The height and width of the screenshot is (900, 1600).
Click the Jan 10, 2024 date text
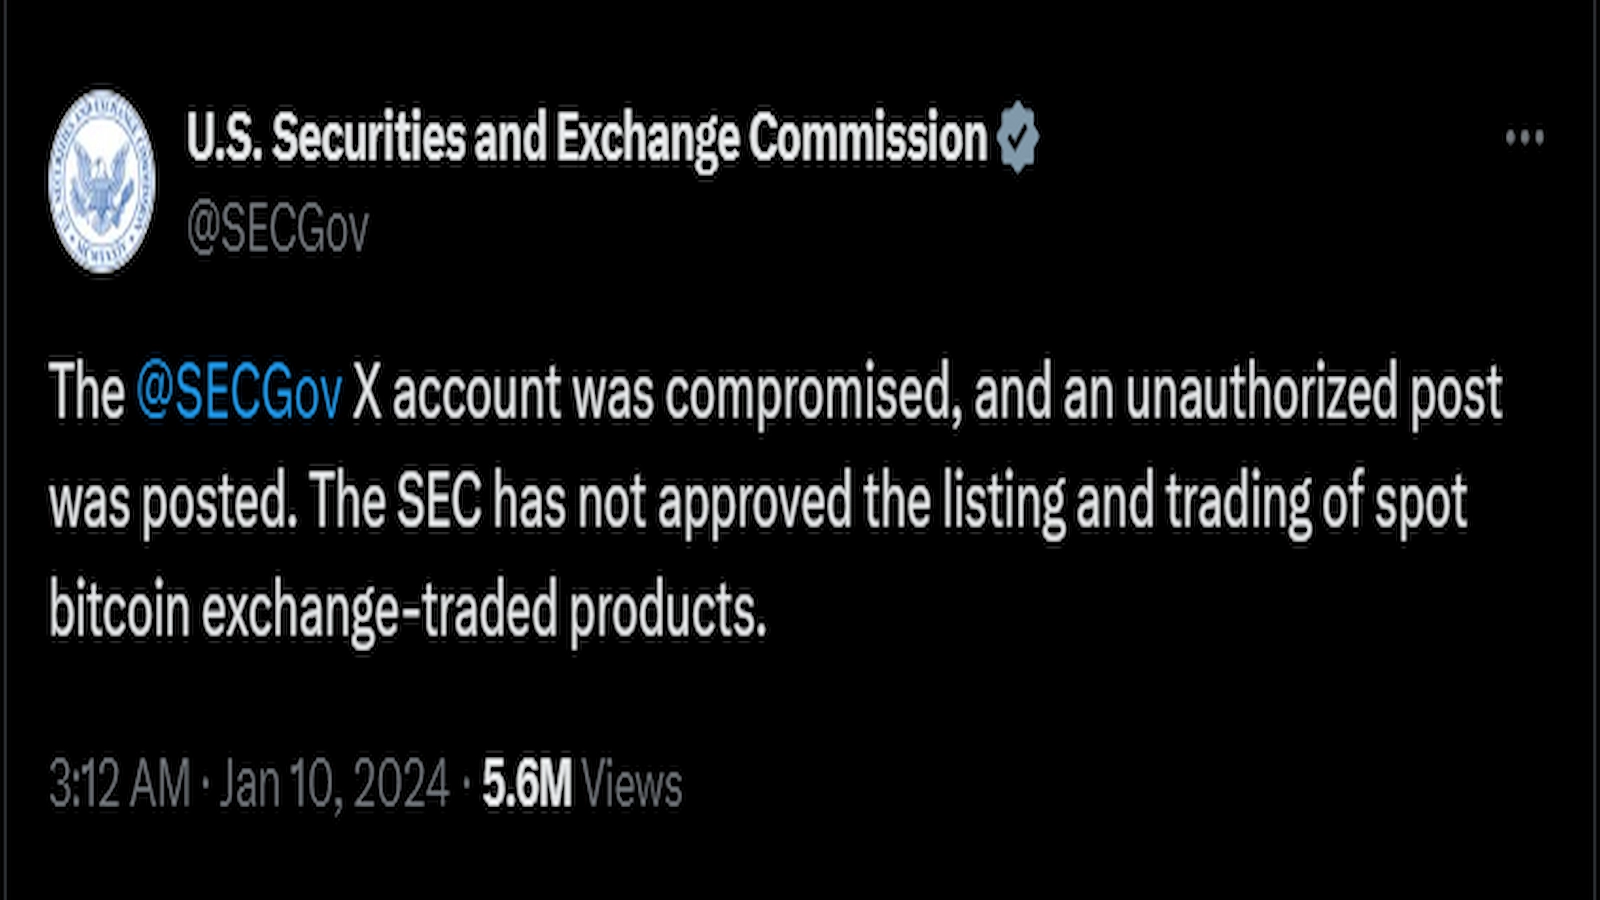pos(330,782)
